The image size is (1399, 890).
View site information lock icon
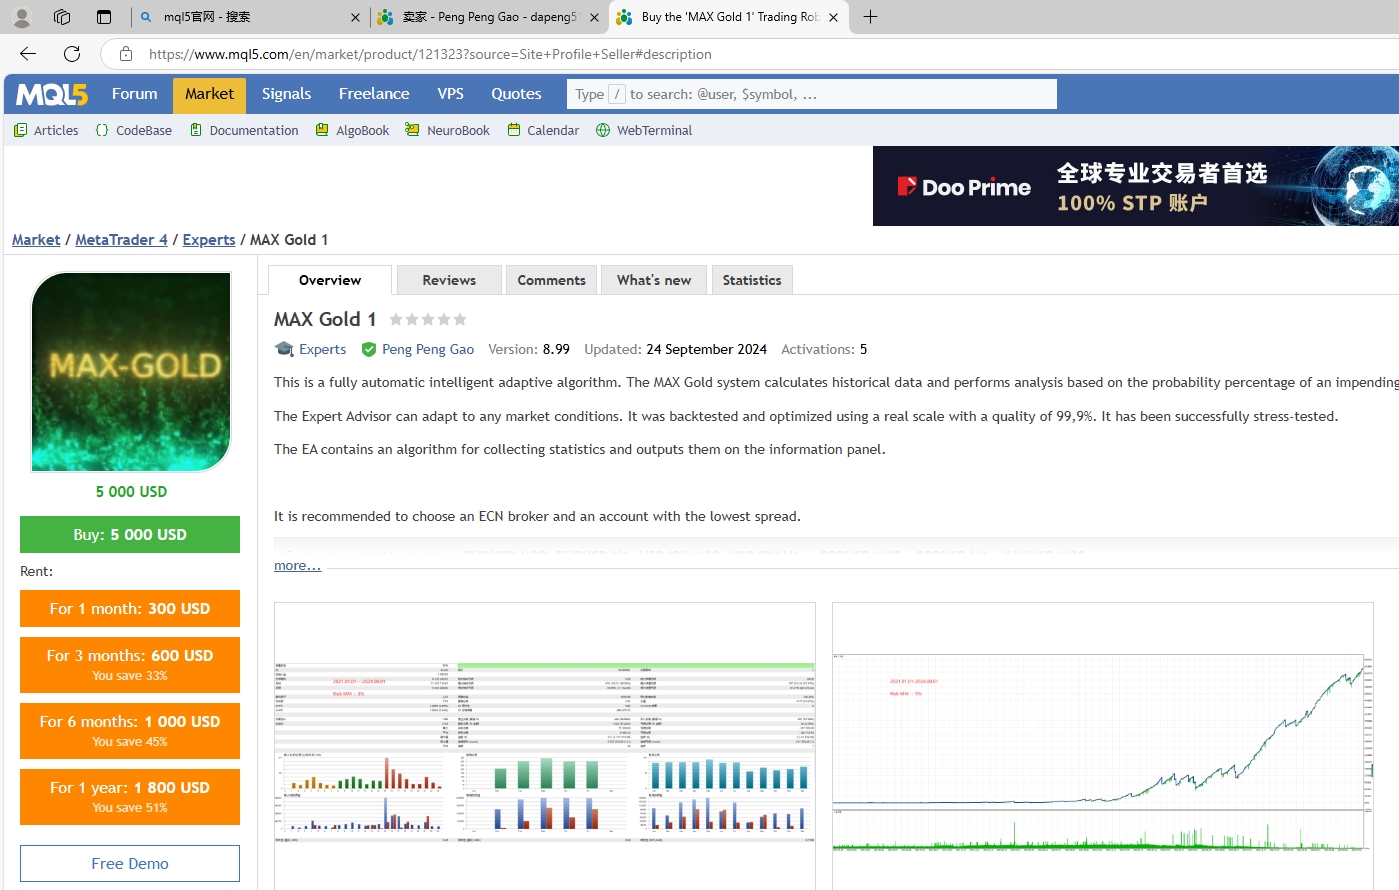tap(126, 54)
